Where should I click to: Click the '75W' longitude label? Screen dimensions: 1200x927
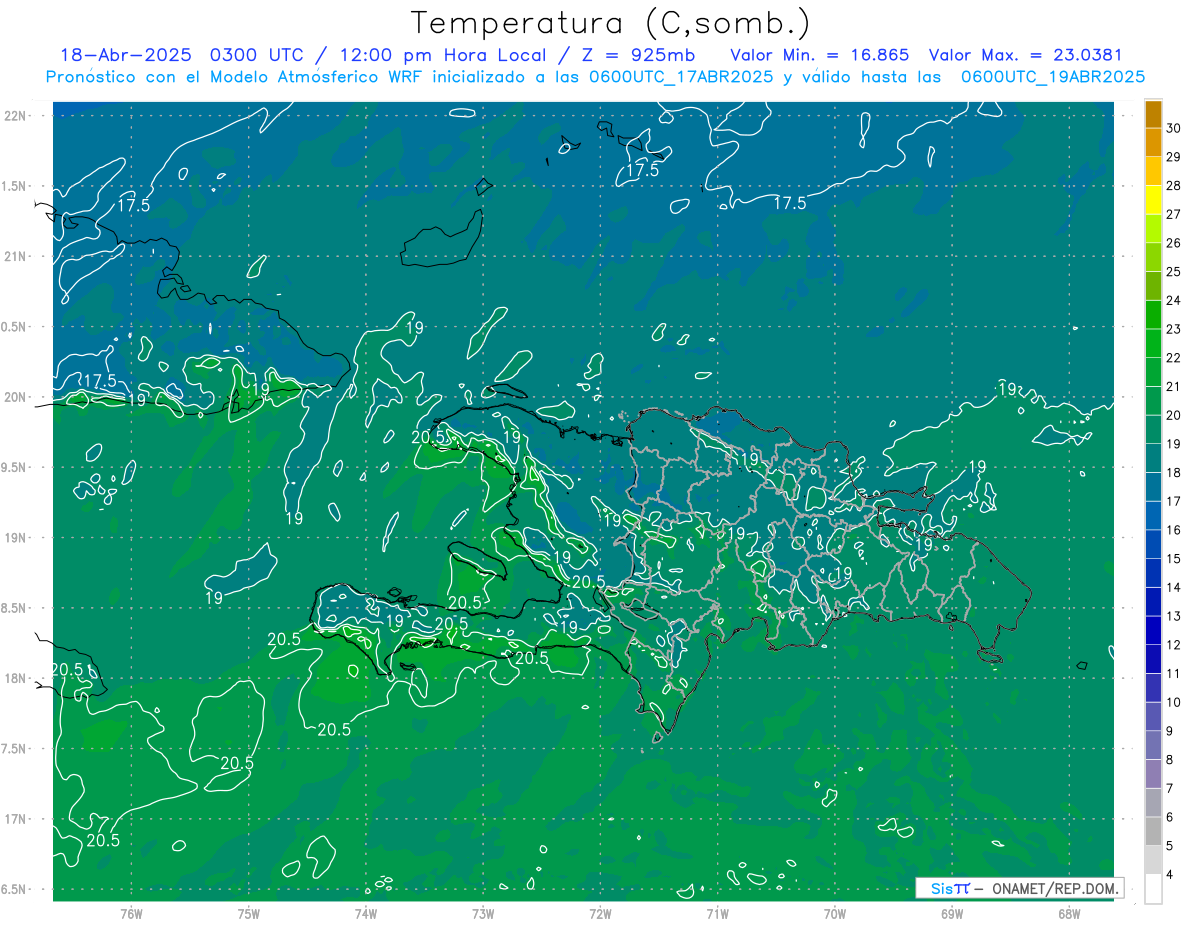[249, 914]
